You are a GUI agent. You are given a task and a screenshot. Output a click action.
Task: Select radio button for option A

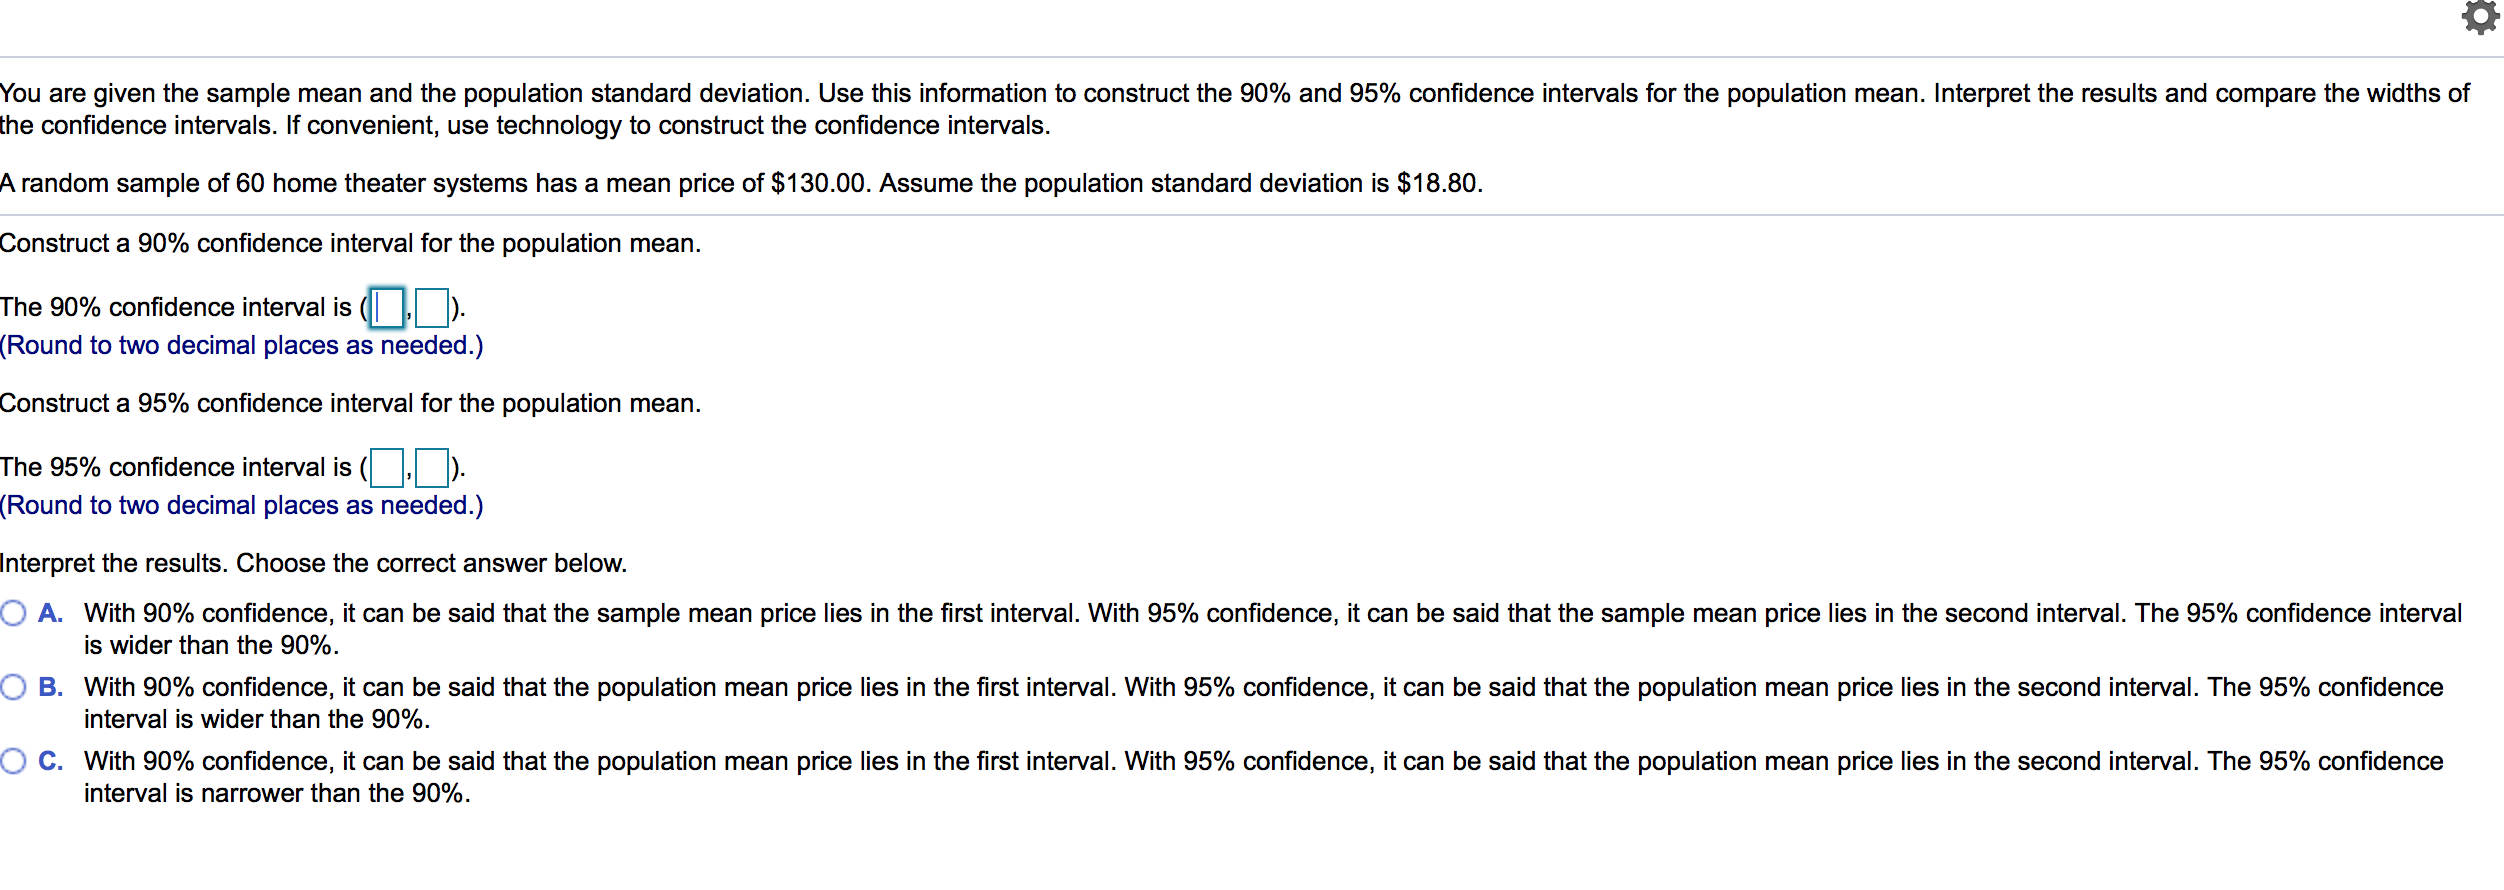[13, 613]
